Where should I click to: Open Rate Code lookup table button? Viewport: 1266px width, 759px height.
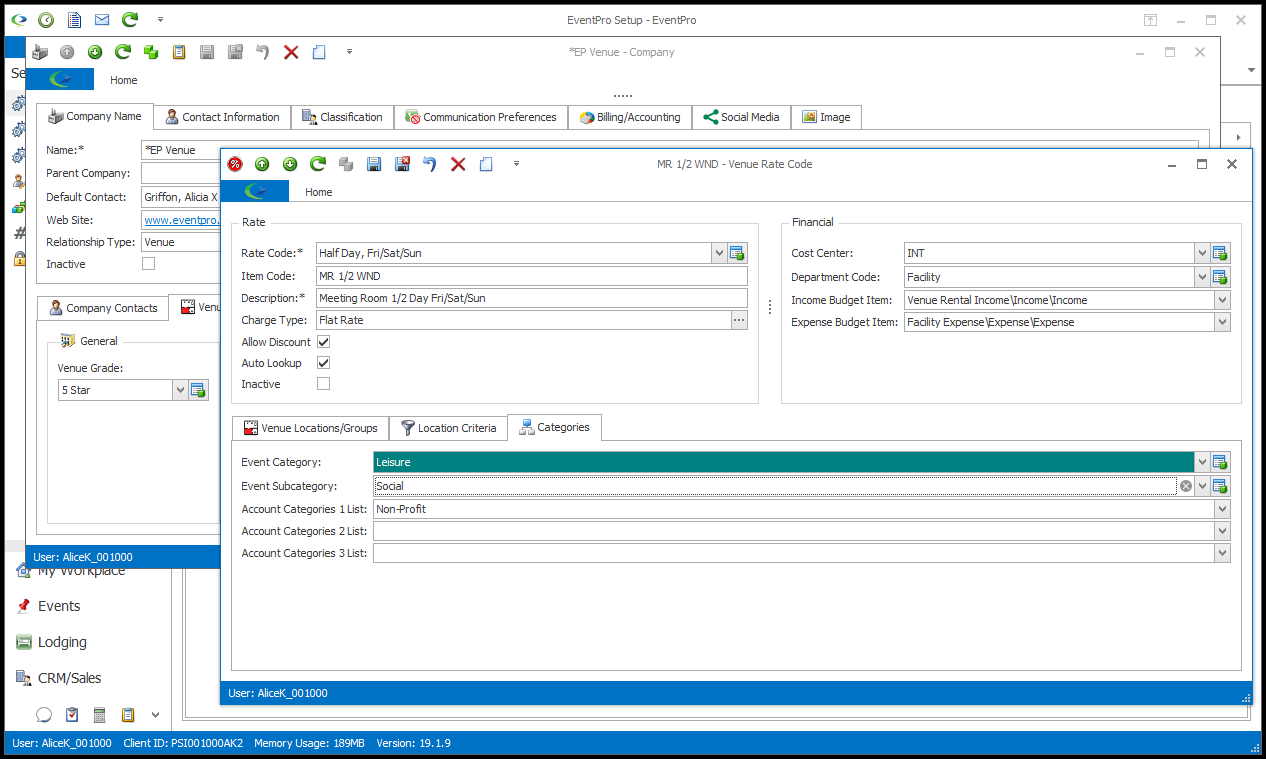(738, 253)
